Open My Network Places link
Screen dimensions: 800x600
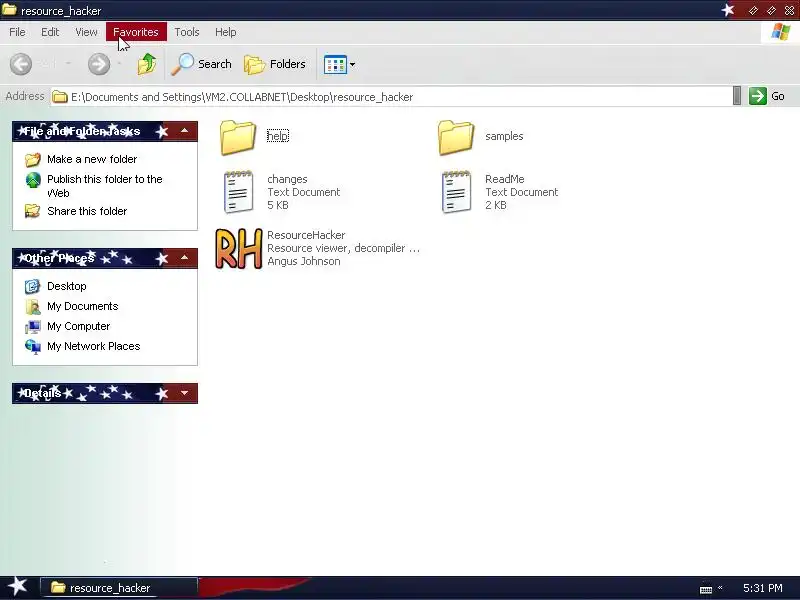(93, 346)
